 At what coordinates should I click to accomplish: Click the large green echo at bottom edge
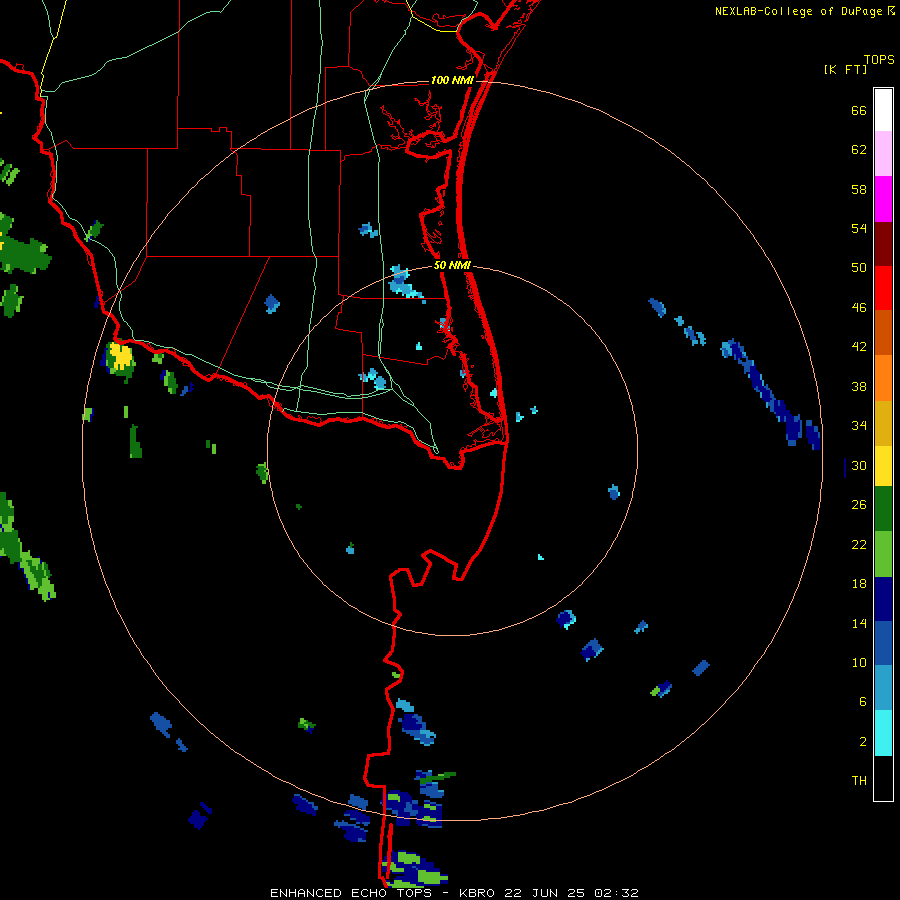(x=415, y=870)
